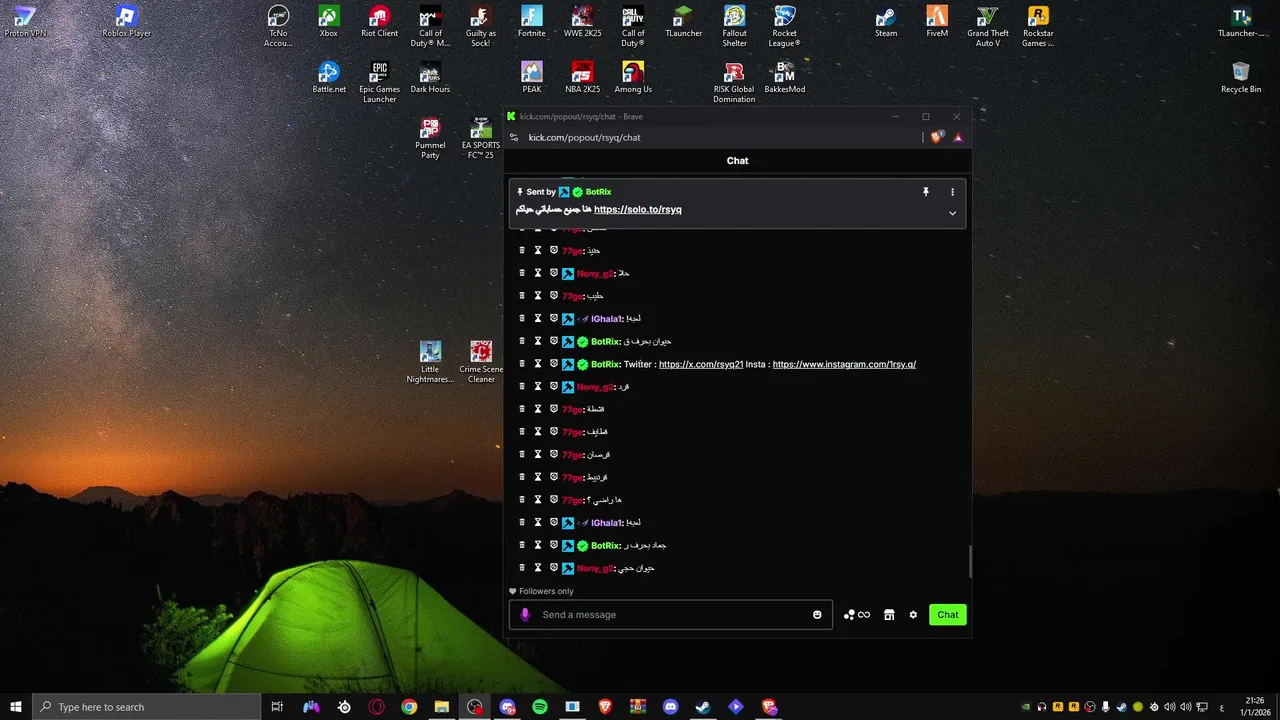The width and height of the screenshot is (1280, 720).
Task: Click the taskbar search box
Action: [147, 707]
